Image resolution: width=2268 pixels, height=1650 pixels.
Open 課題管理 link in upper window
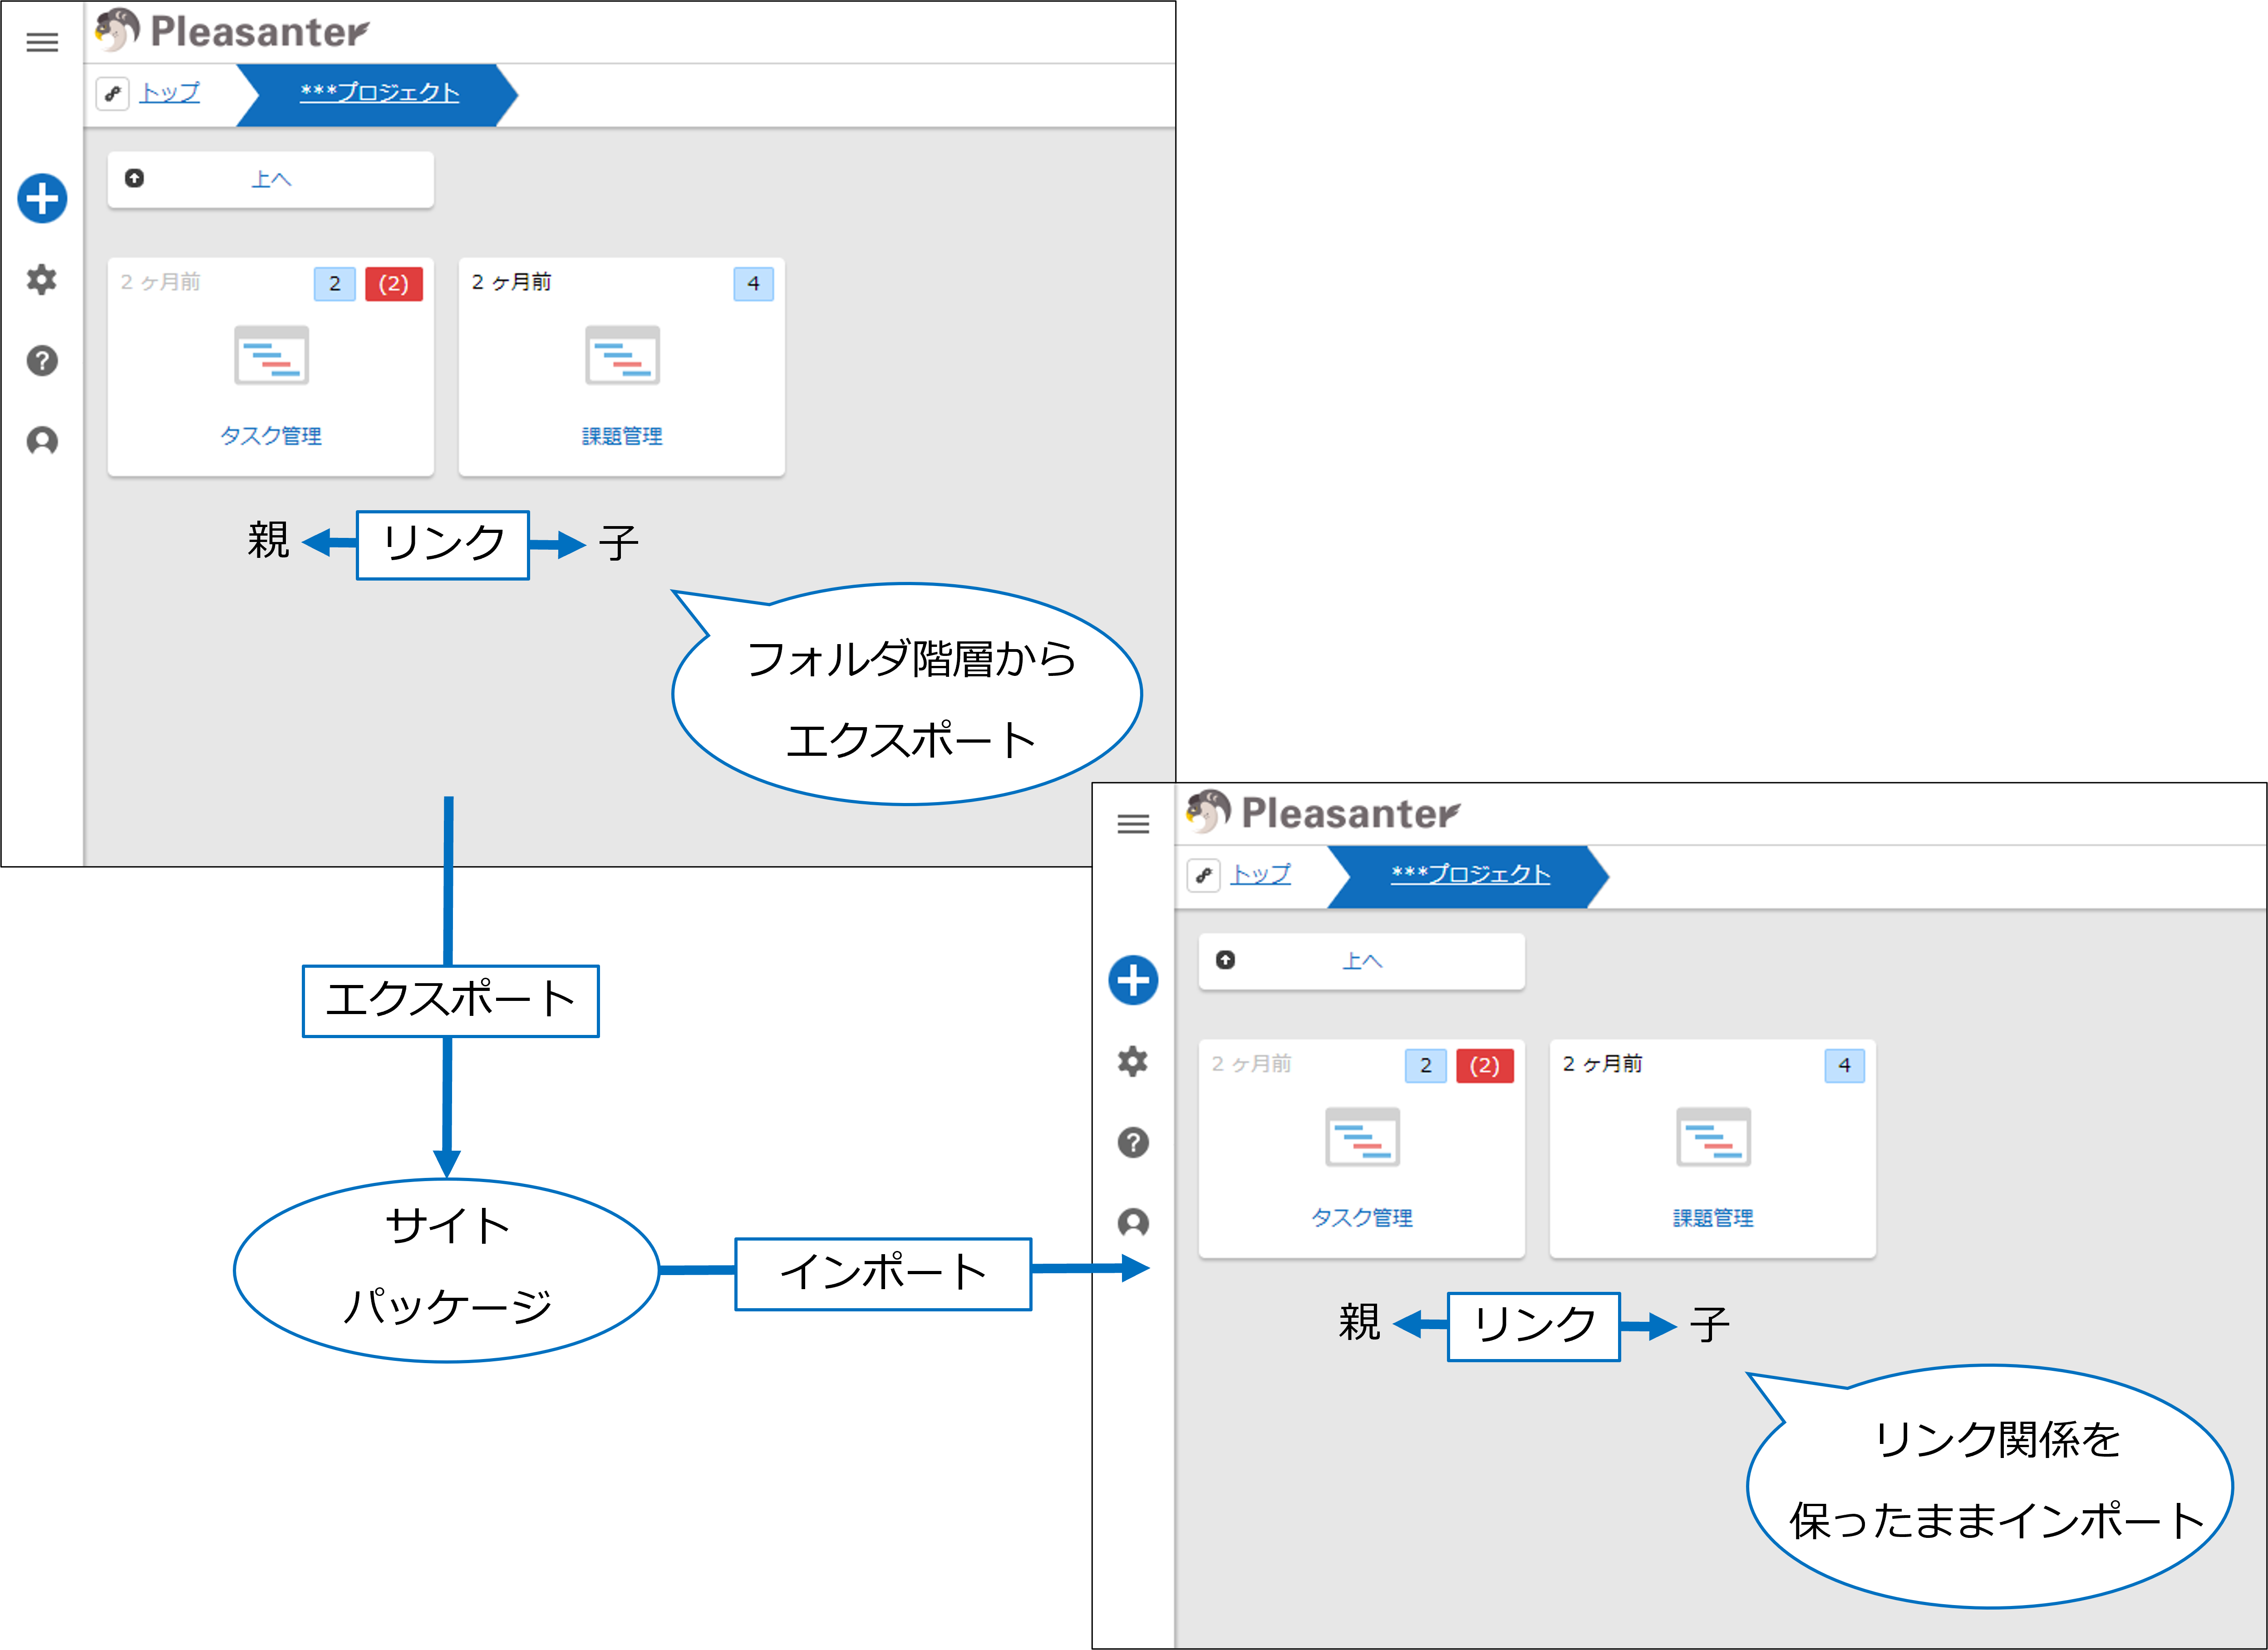tap(622, 436)
